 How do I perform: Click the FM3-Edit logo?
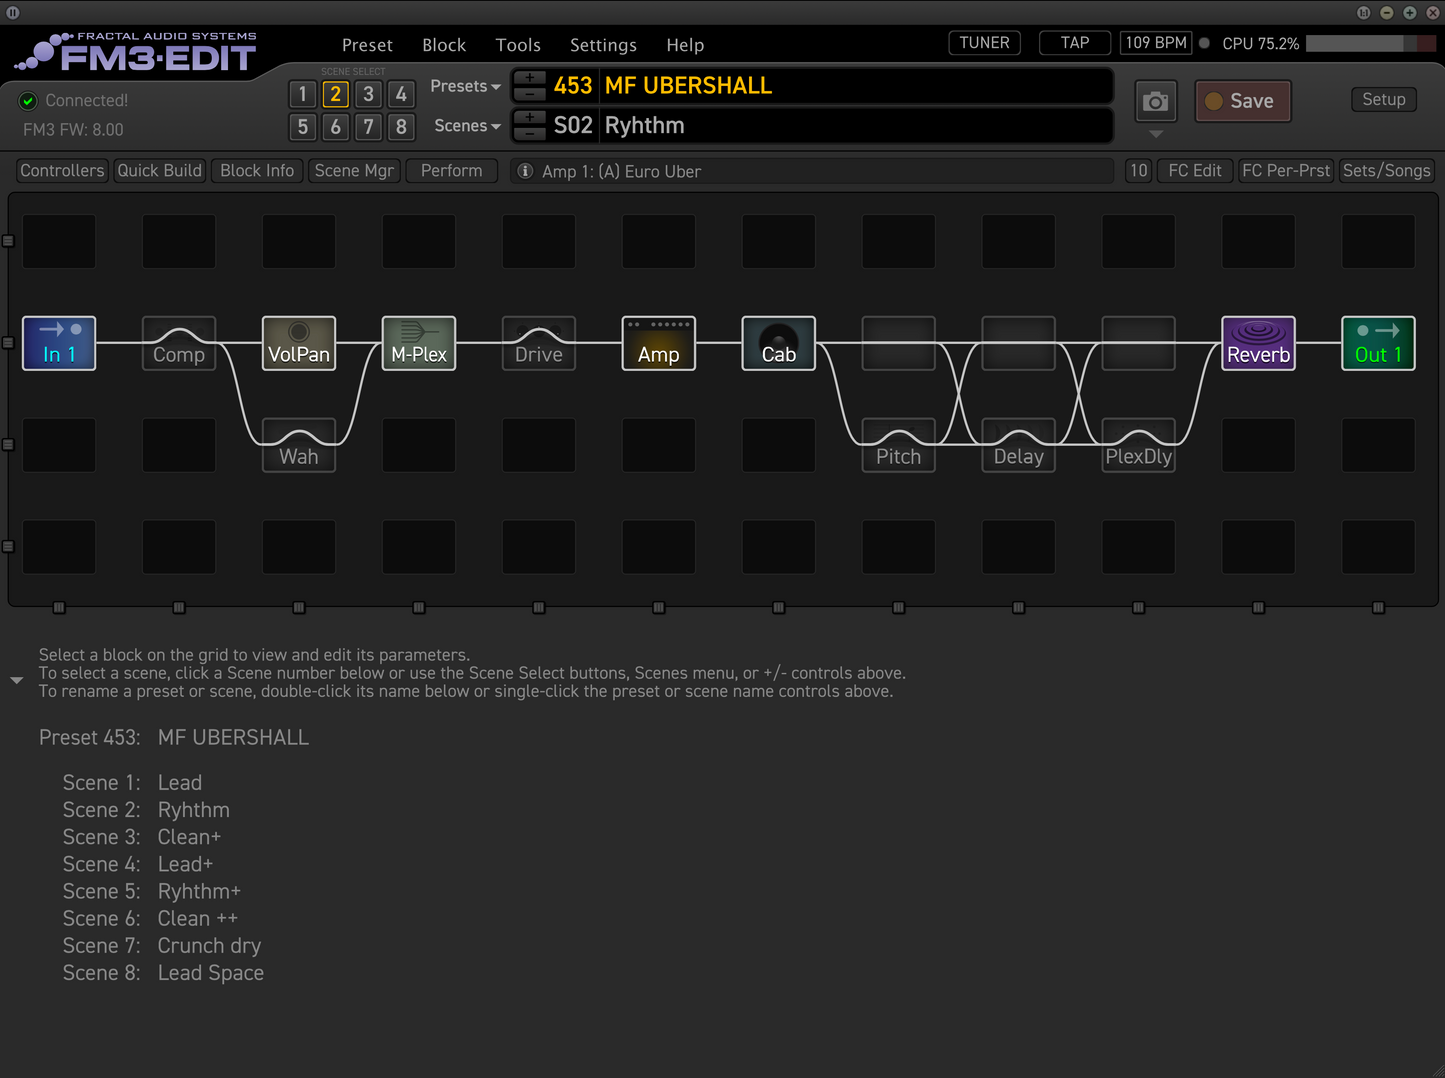point(138,53)
